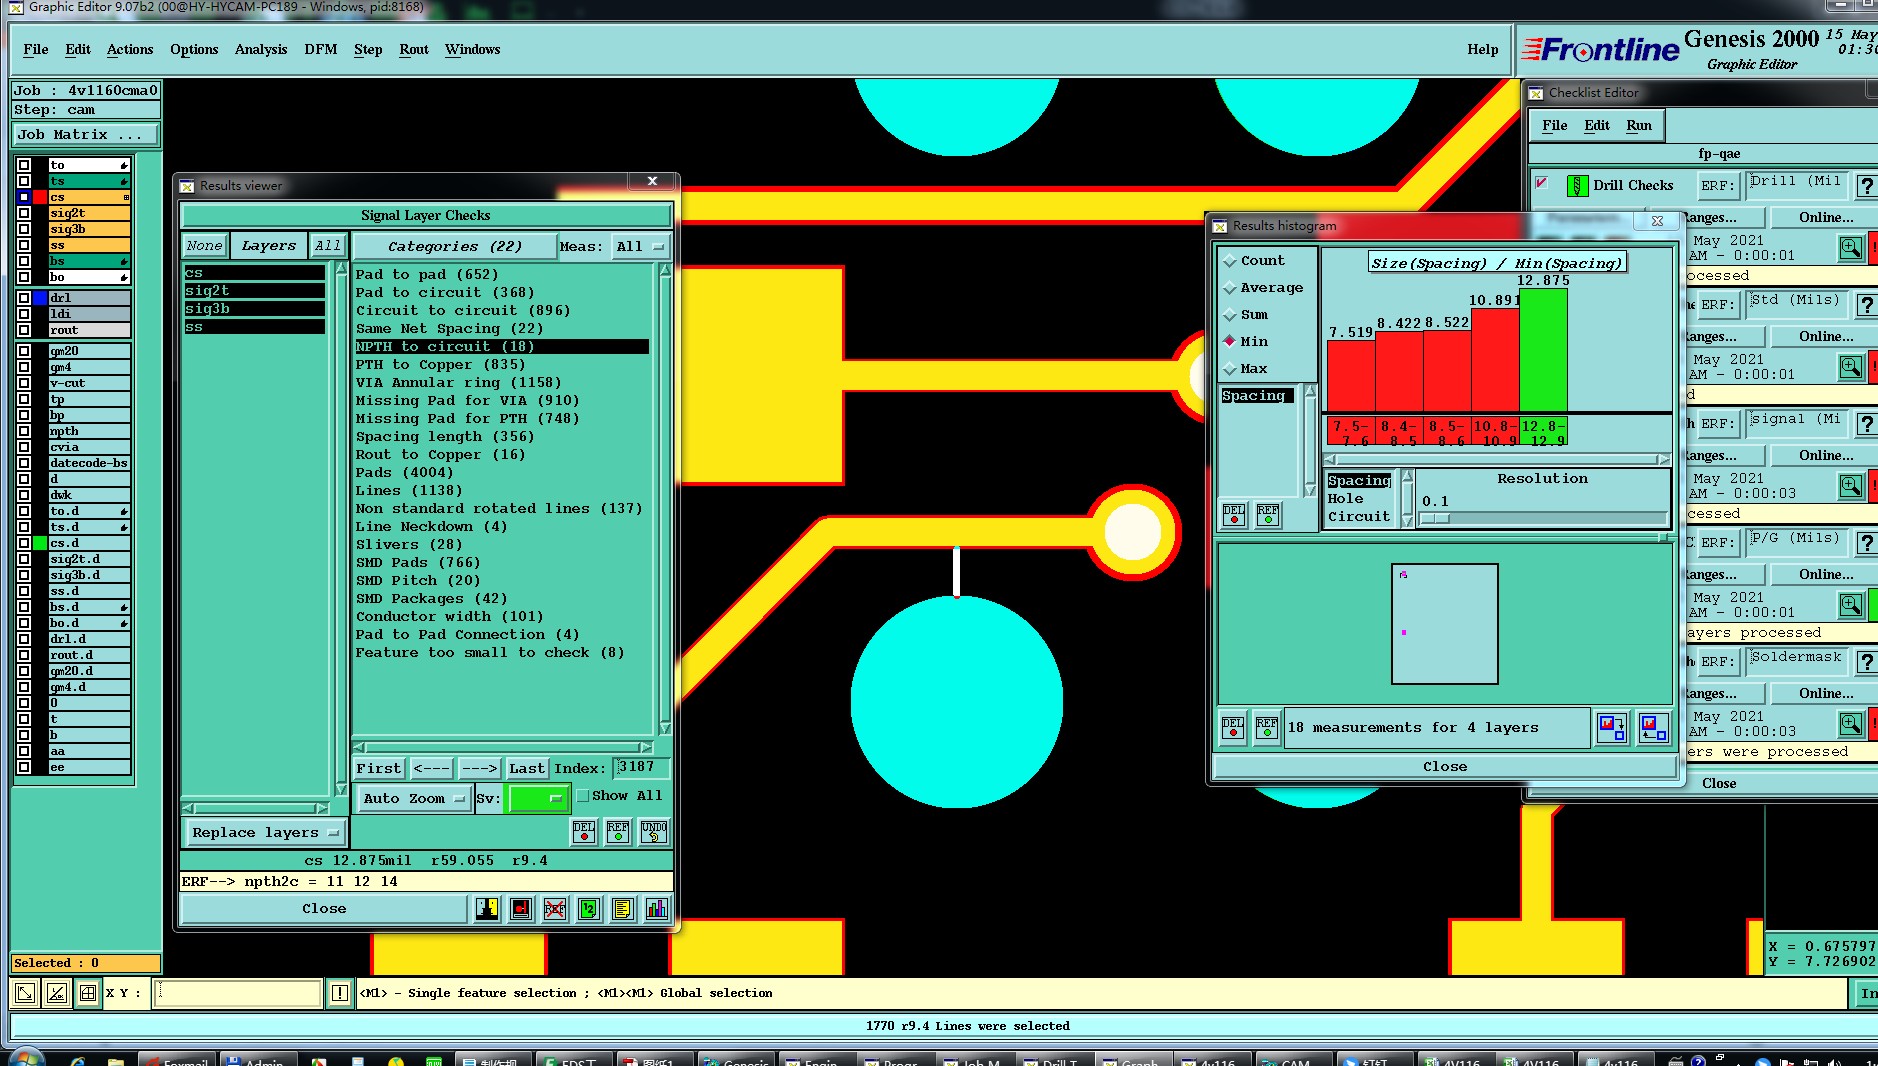Click the Job Matrix button
1878x1066 pixels.
[x=85, y=134]
